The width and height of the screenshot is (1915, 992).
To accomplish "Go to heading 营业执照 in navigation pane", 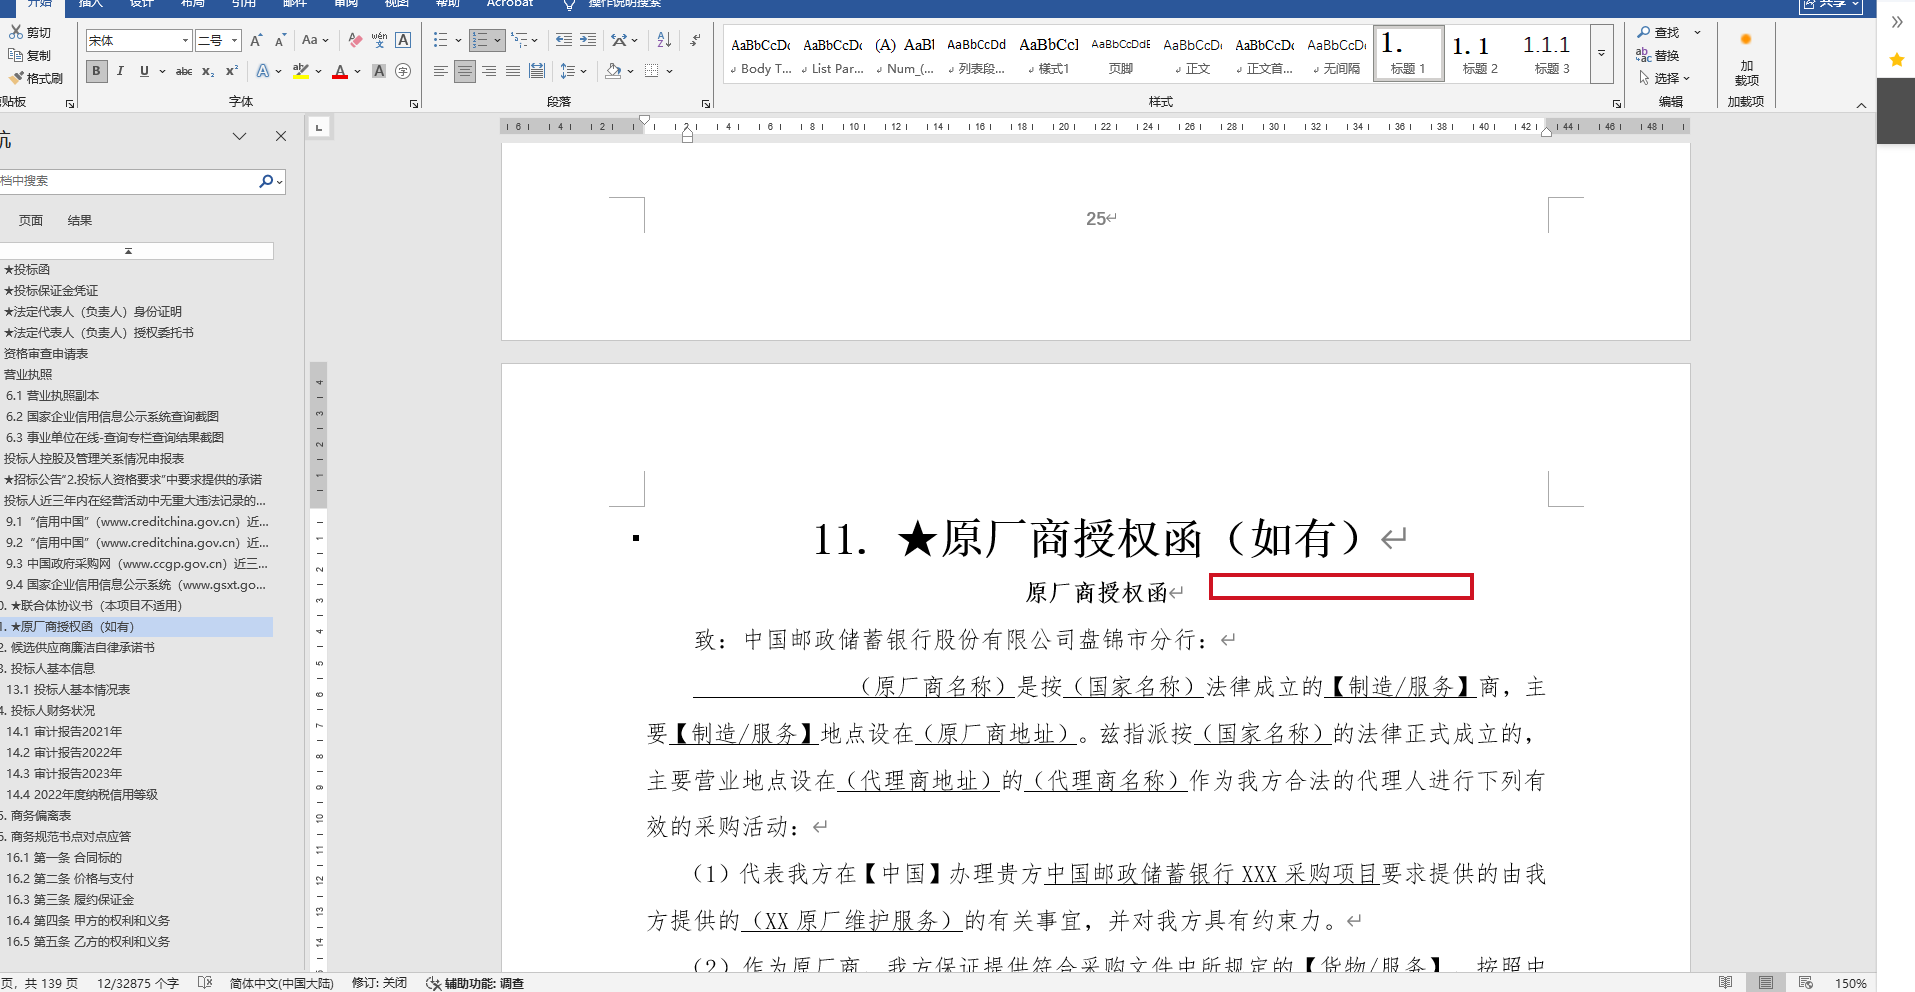I will click(28, 375).
